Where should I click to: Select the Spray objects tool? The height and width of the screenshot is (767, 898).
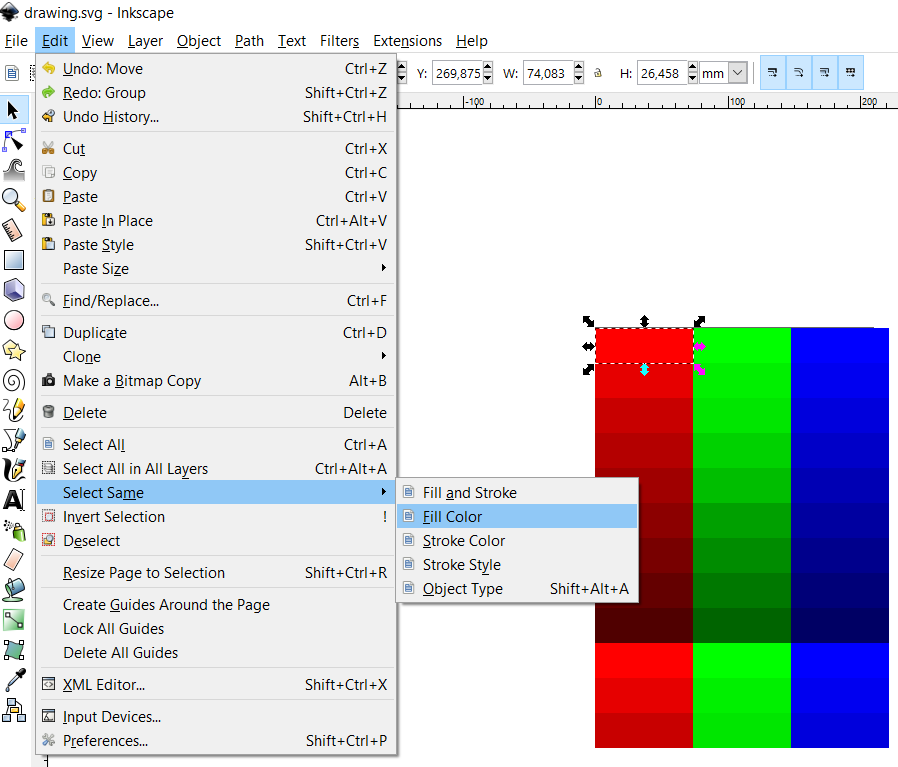pyautogui.click(x=14, y=530)
